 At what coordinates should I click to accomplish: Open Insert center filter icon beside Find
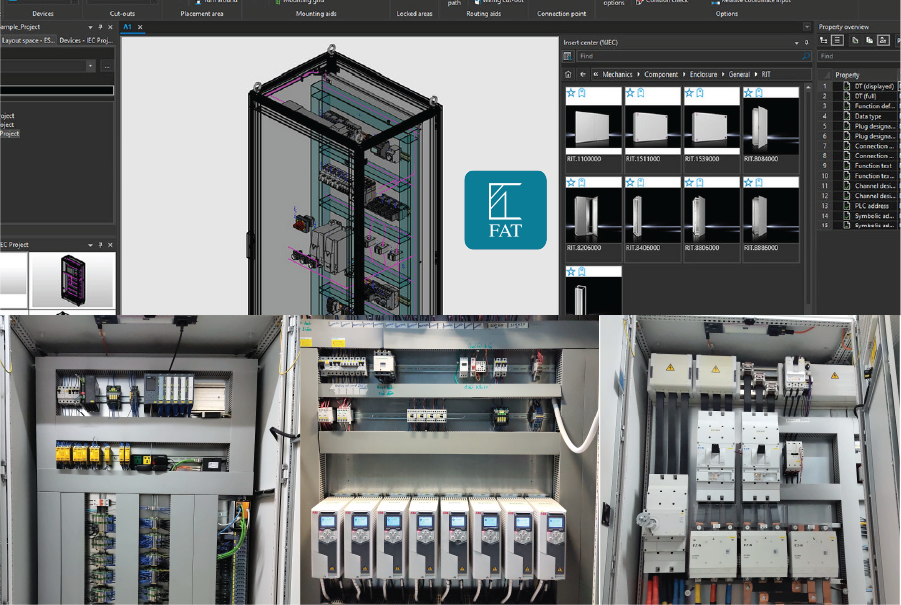[x=568, y=56]
